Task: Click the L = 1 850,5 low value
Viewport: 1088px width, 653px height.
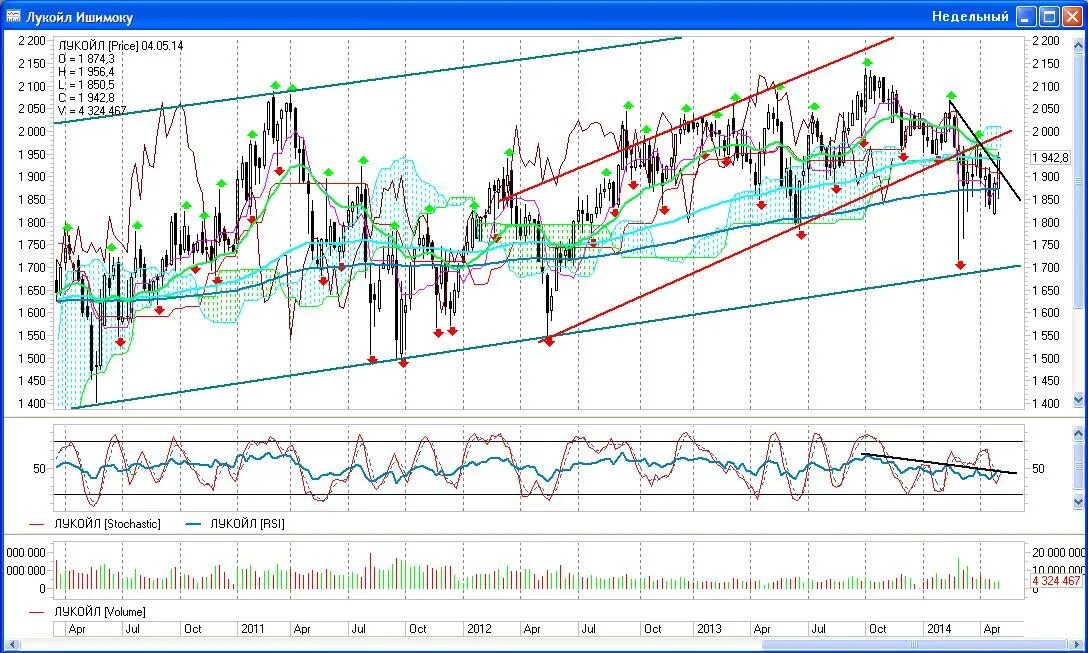Action: (x=87, y=85)
